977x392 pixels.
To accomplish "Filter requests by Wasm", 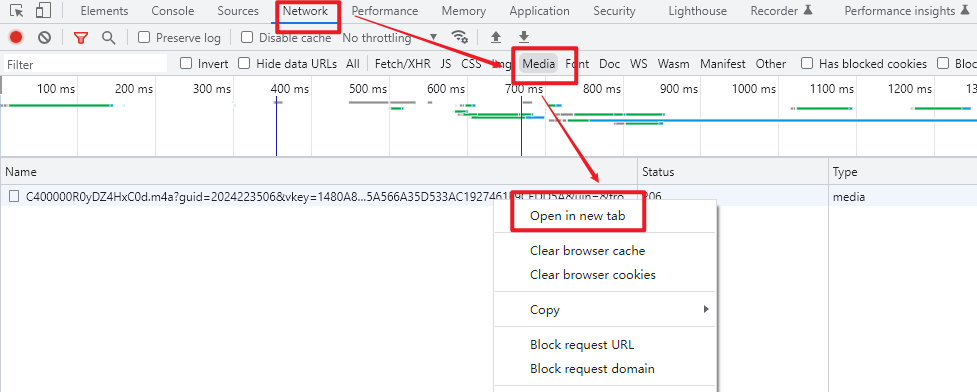I will click(x=674, y=64).
